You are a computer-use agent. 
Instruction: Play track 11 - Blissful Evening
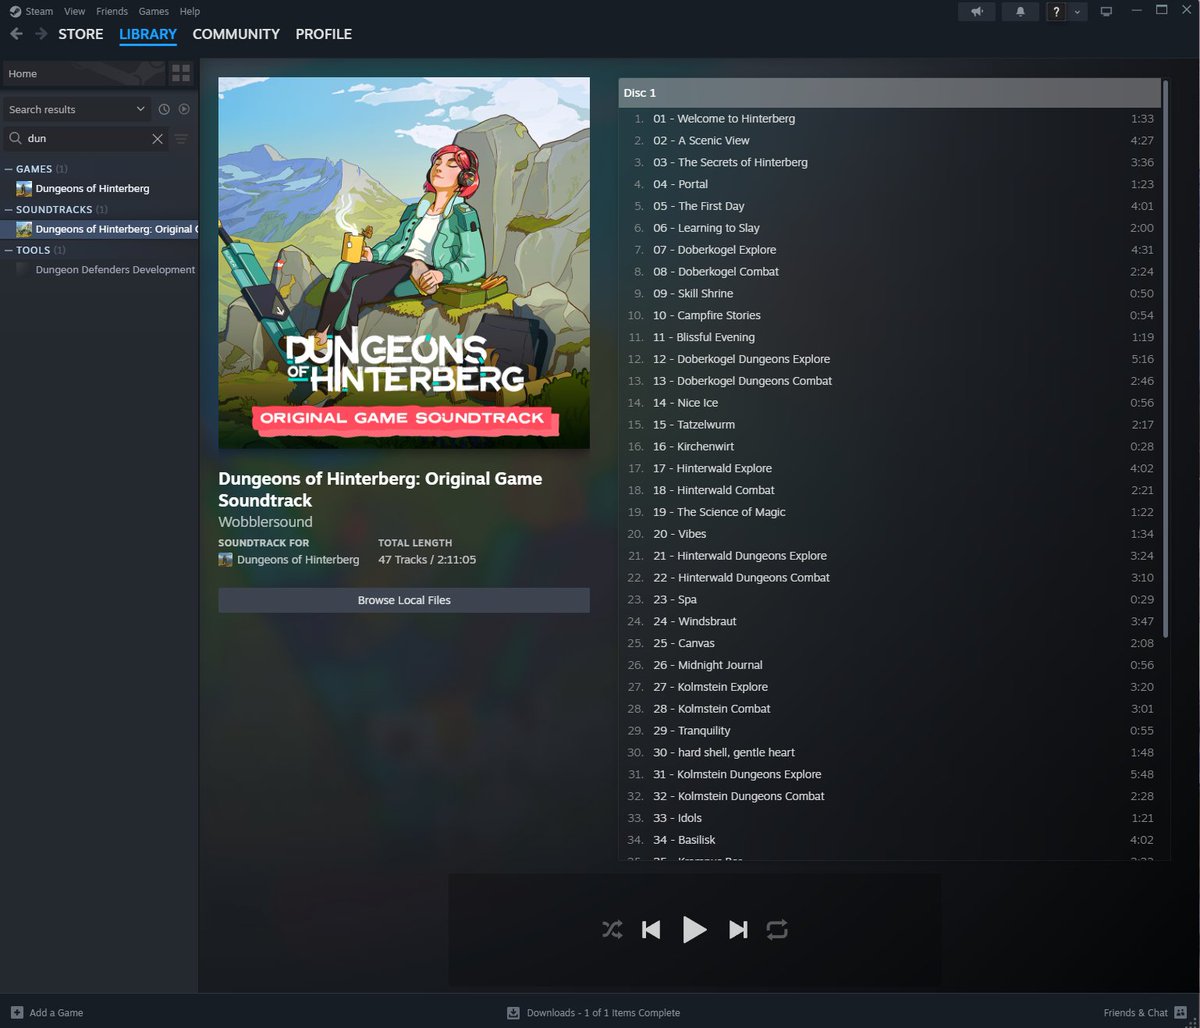point(889,337)
